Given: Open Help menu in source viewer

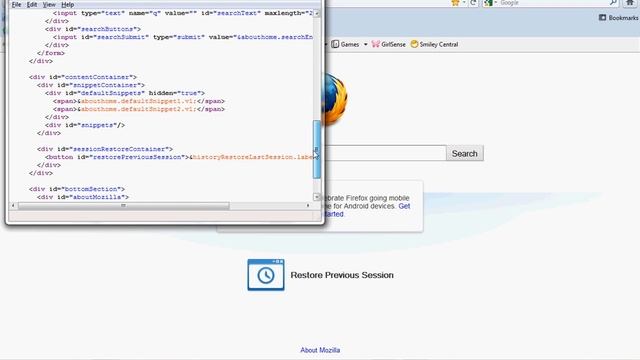Looking at the screenshot, I should (x=67, y=4).
